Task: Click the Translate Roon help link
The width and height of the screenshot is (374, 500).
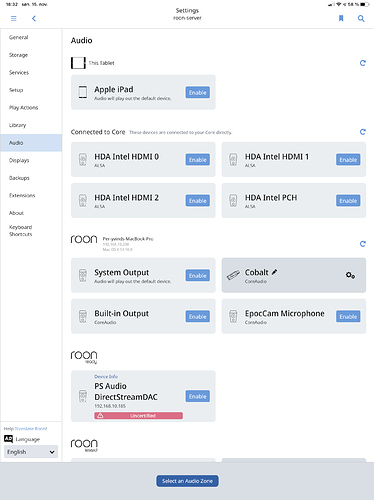Action: (31, 429)
